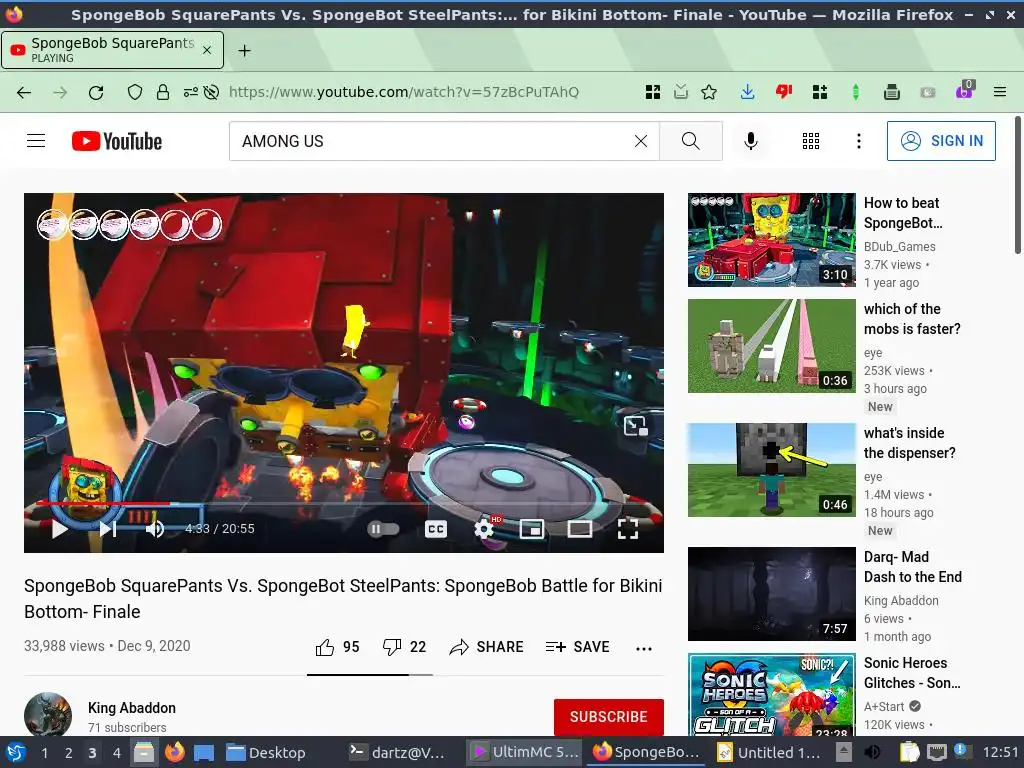Open King Abaddon channel avatar

(x=48, y=714)
